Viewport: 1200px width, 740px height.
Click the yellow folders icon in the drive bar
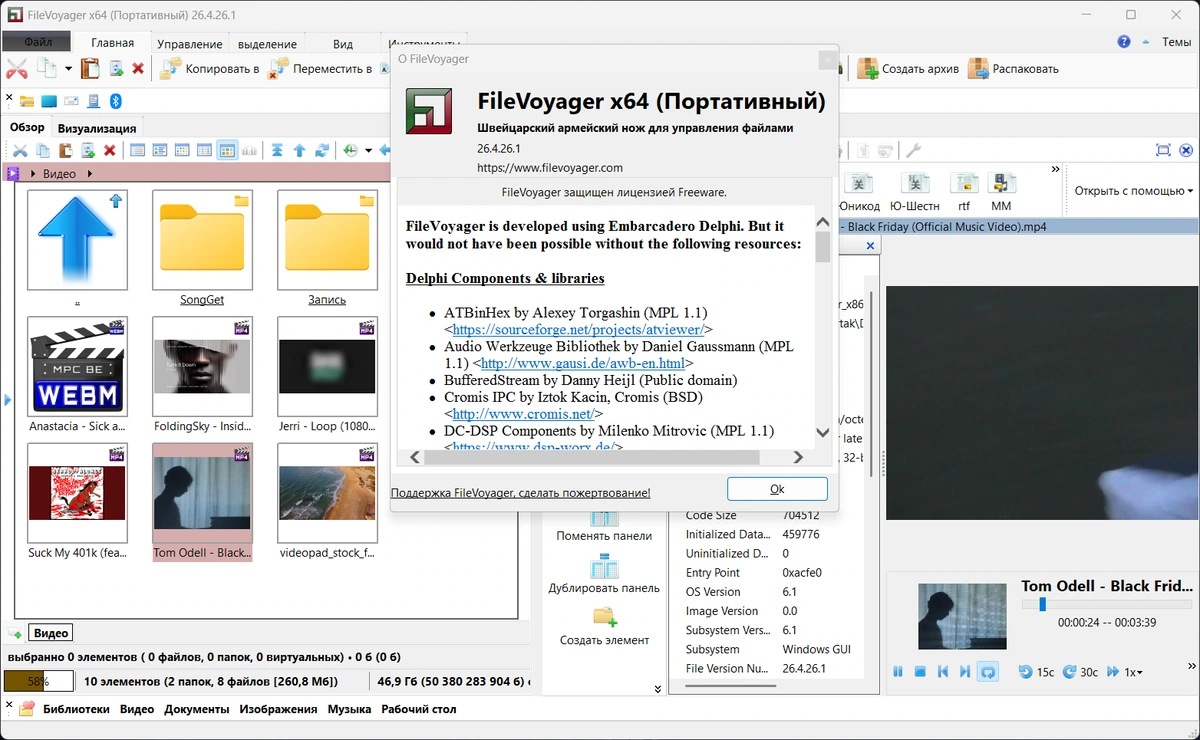27,101
